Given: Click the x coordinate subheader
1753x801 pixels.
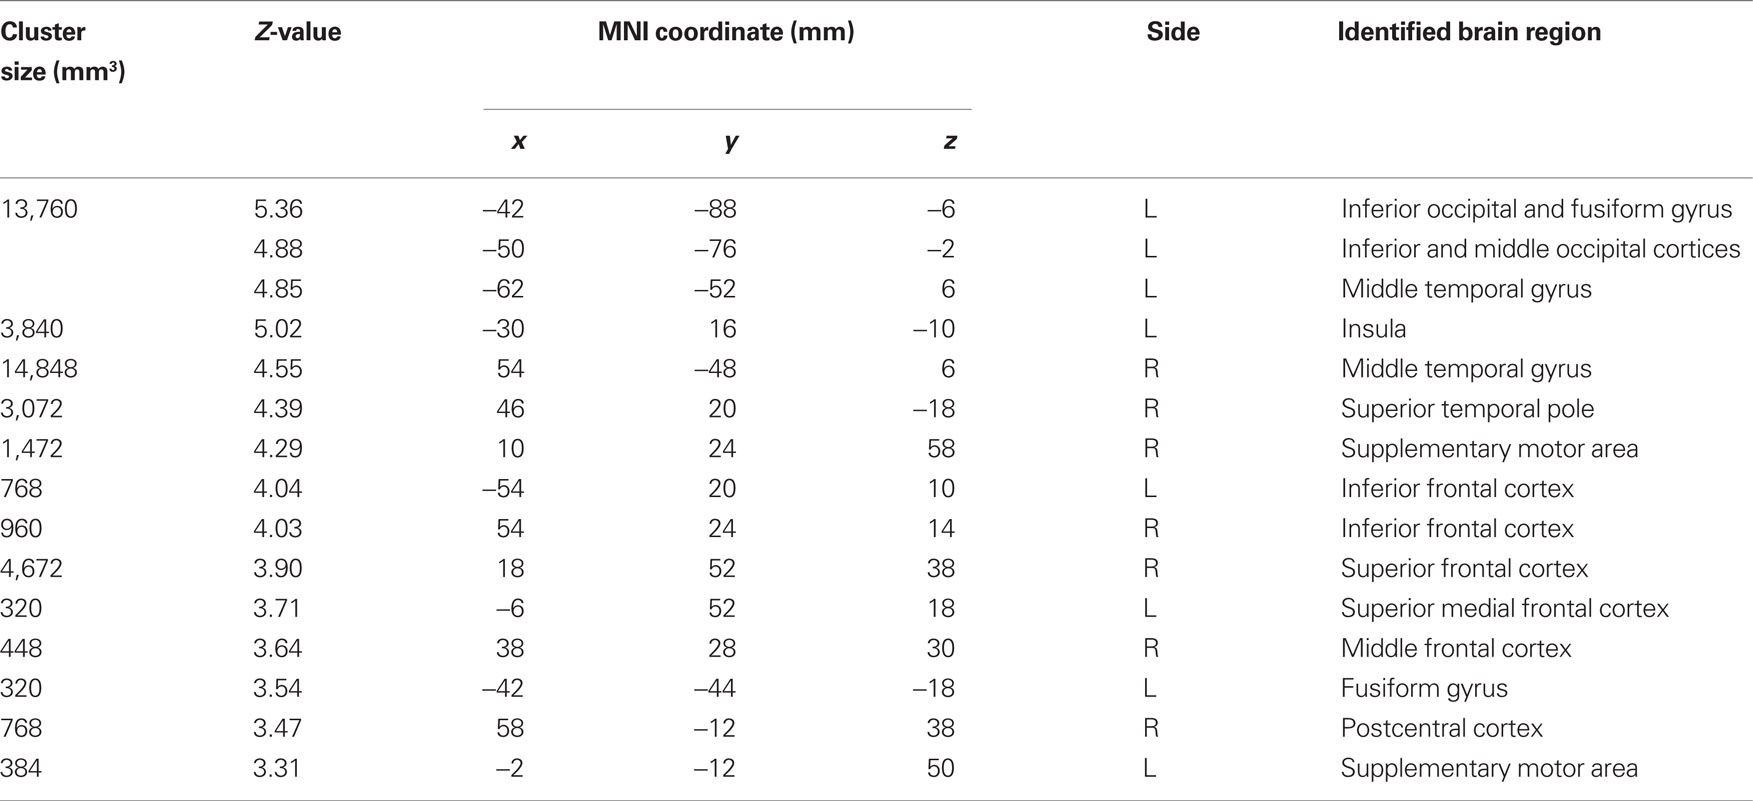Looking at the screenshot, I should coord(518,142).
